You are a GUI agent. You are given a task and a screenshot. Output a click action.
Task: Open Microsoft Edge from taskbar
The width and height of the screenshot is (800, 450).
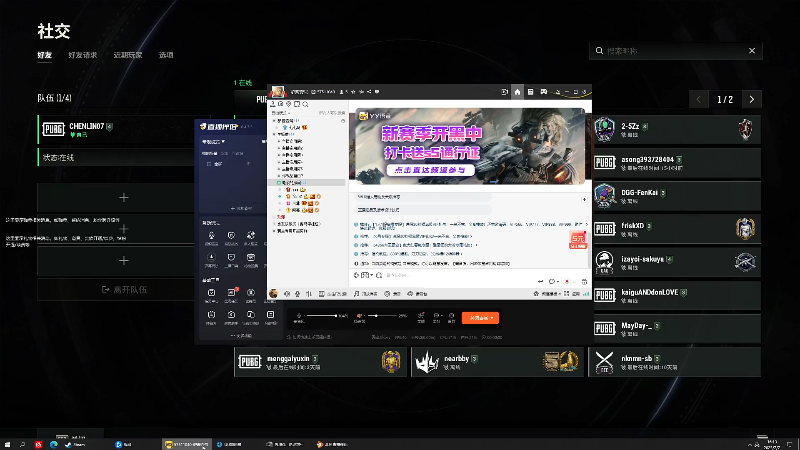point(54,444)
